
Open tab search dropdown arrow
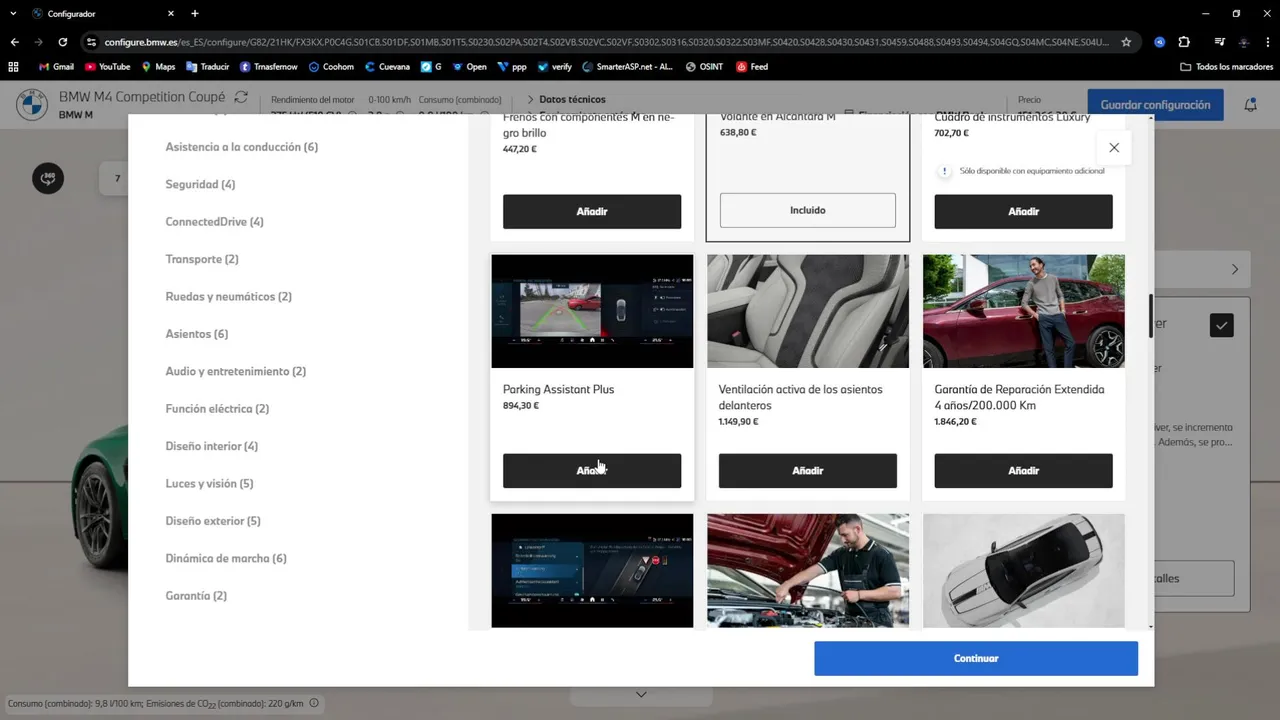[x=13, y=14]
